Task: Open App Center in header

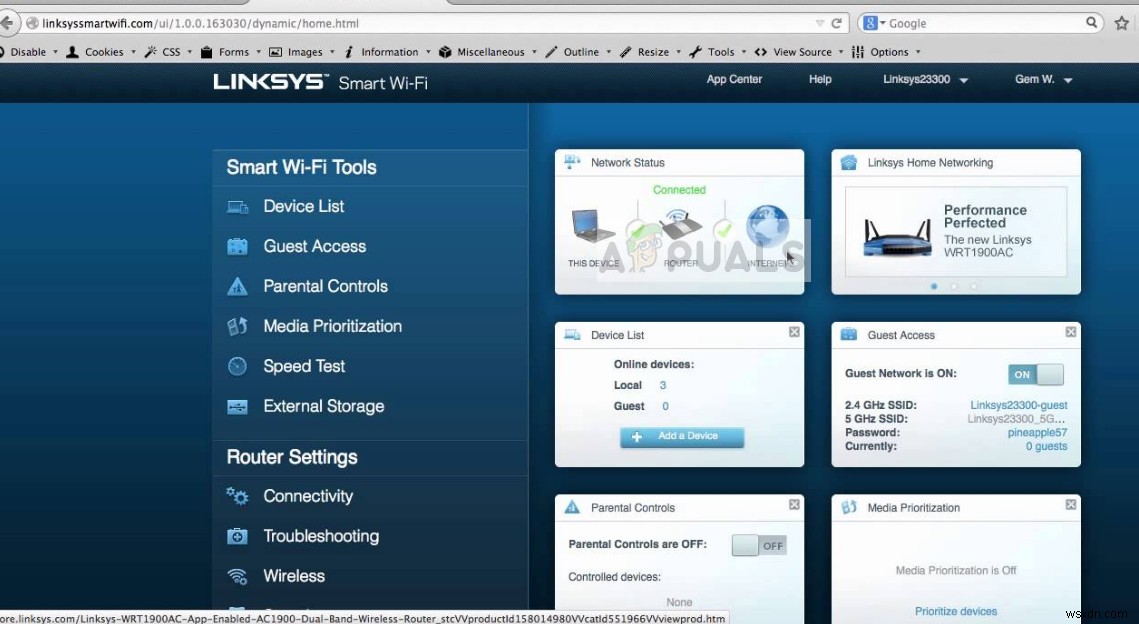Action: coord(734,79)
